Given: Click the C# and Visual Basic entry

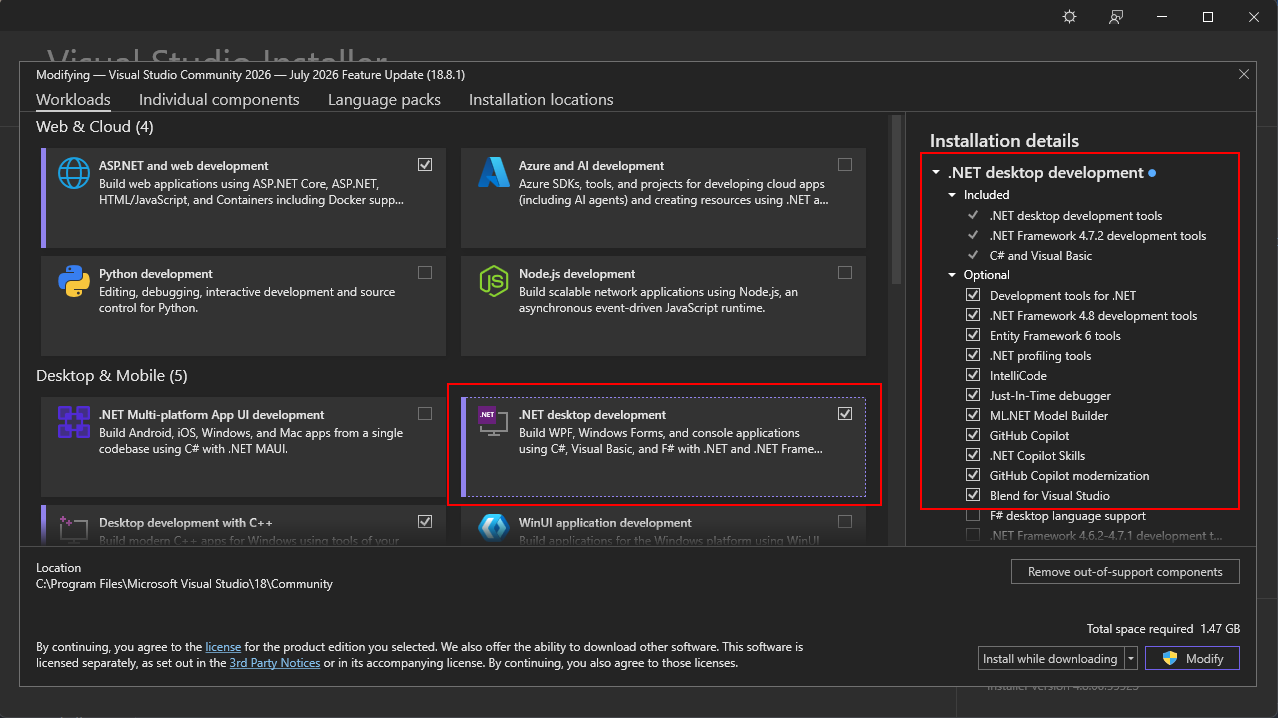Looking at the screenshot, I should click(1041, 256).
